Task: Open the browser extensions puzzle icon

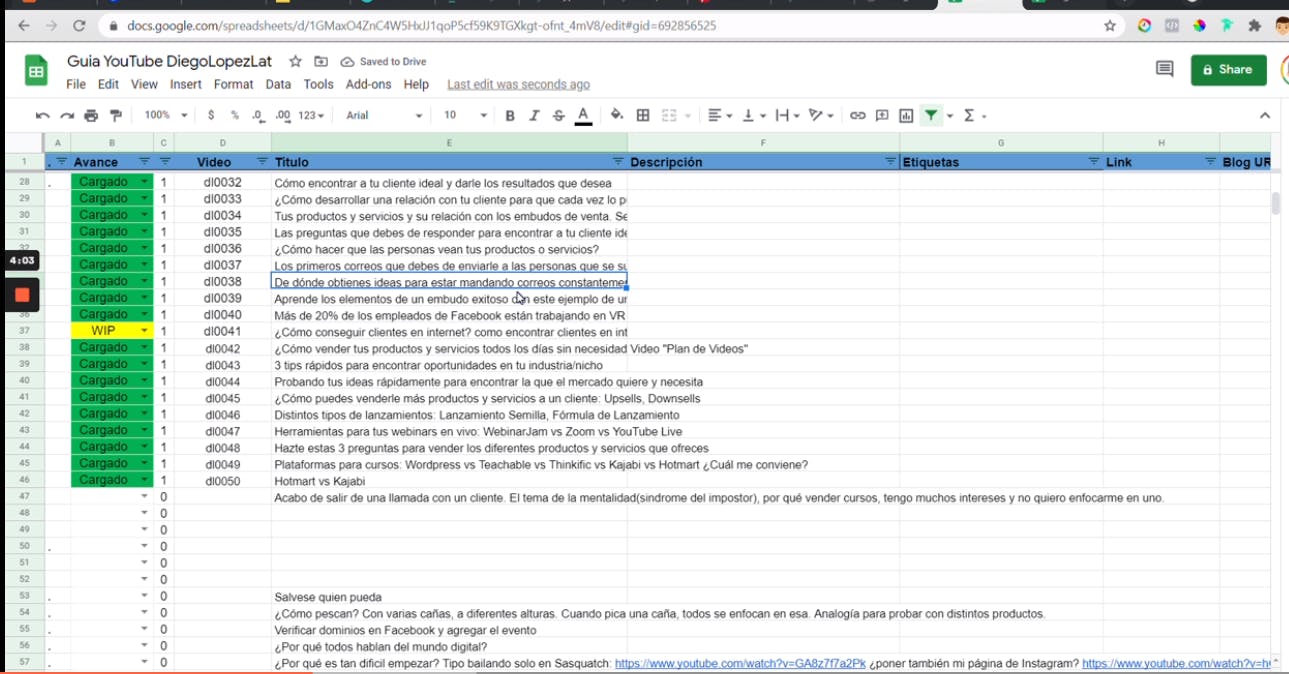Action: (1254, 26)
